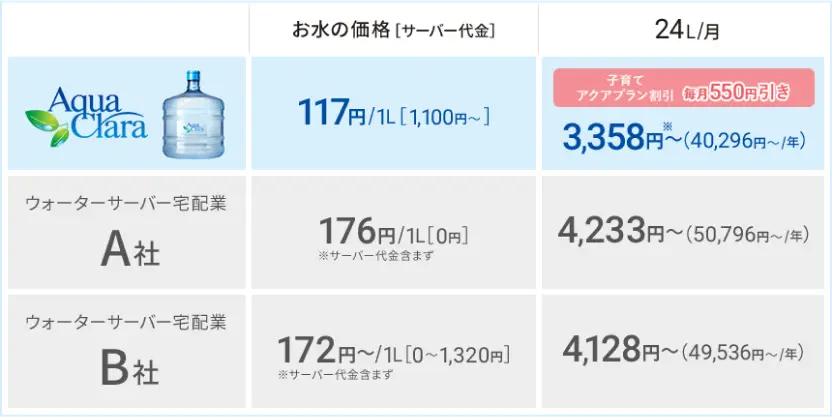This screenshot has height=417, width=832.
Task: Select the 子育てアクアプラン割引 pink banner
Action: click(683, 88)
